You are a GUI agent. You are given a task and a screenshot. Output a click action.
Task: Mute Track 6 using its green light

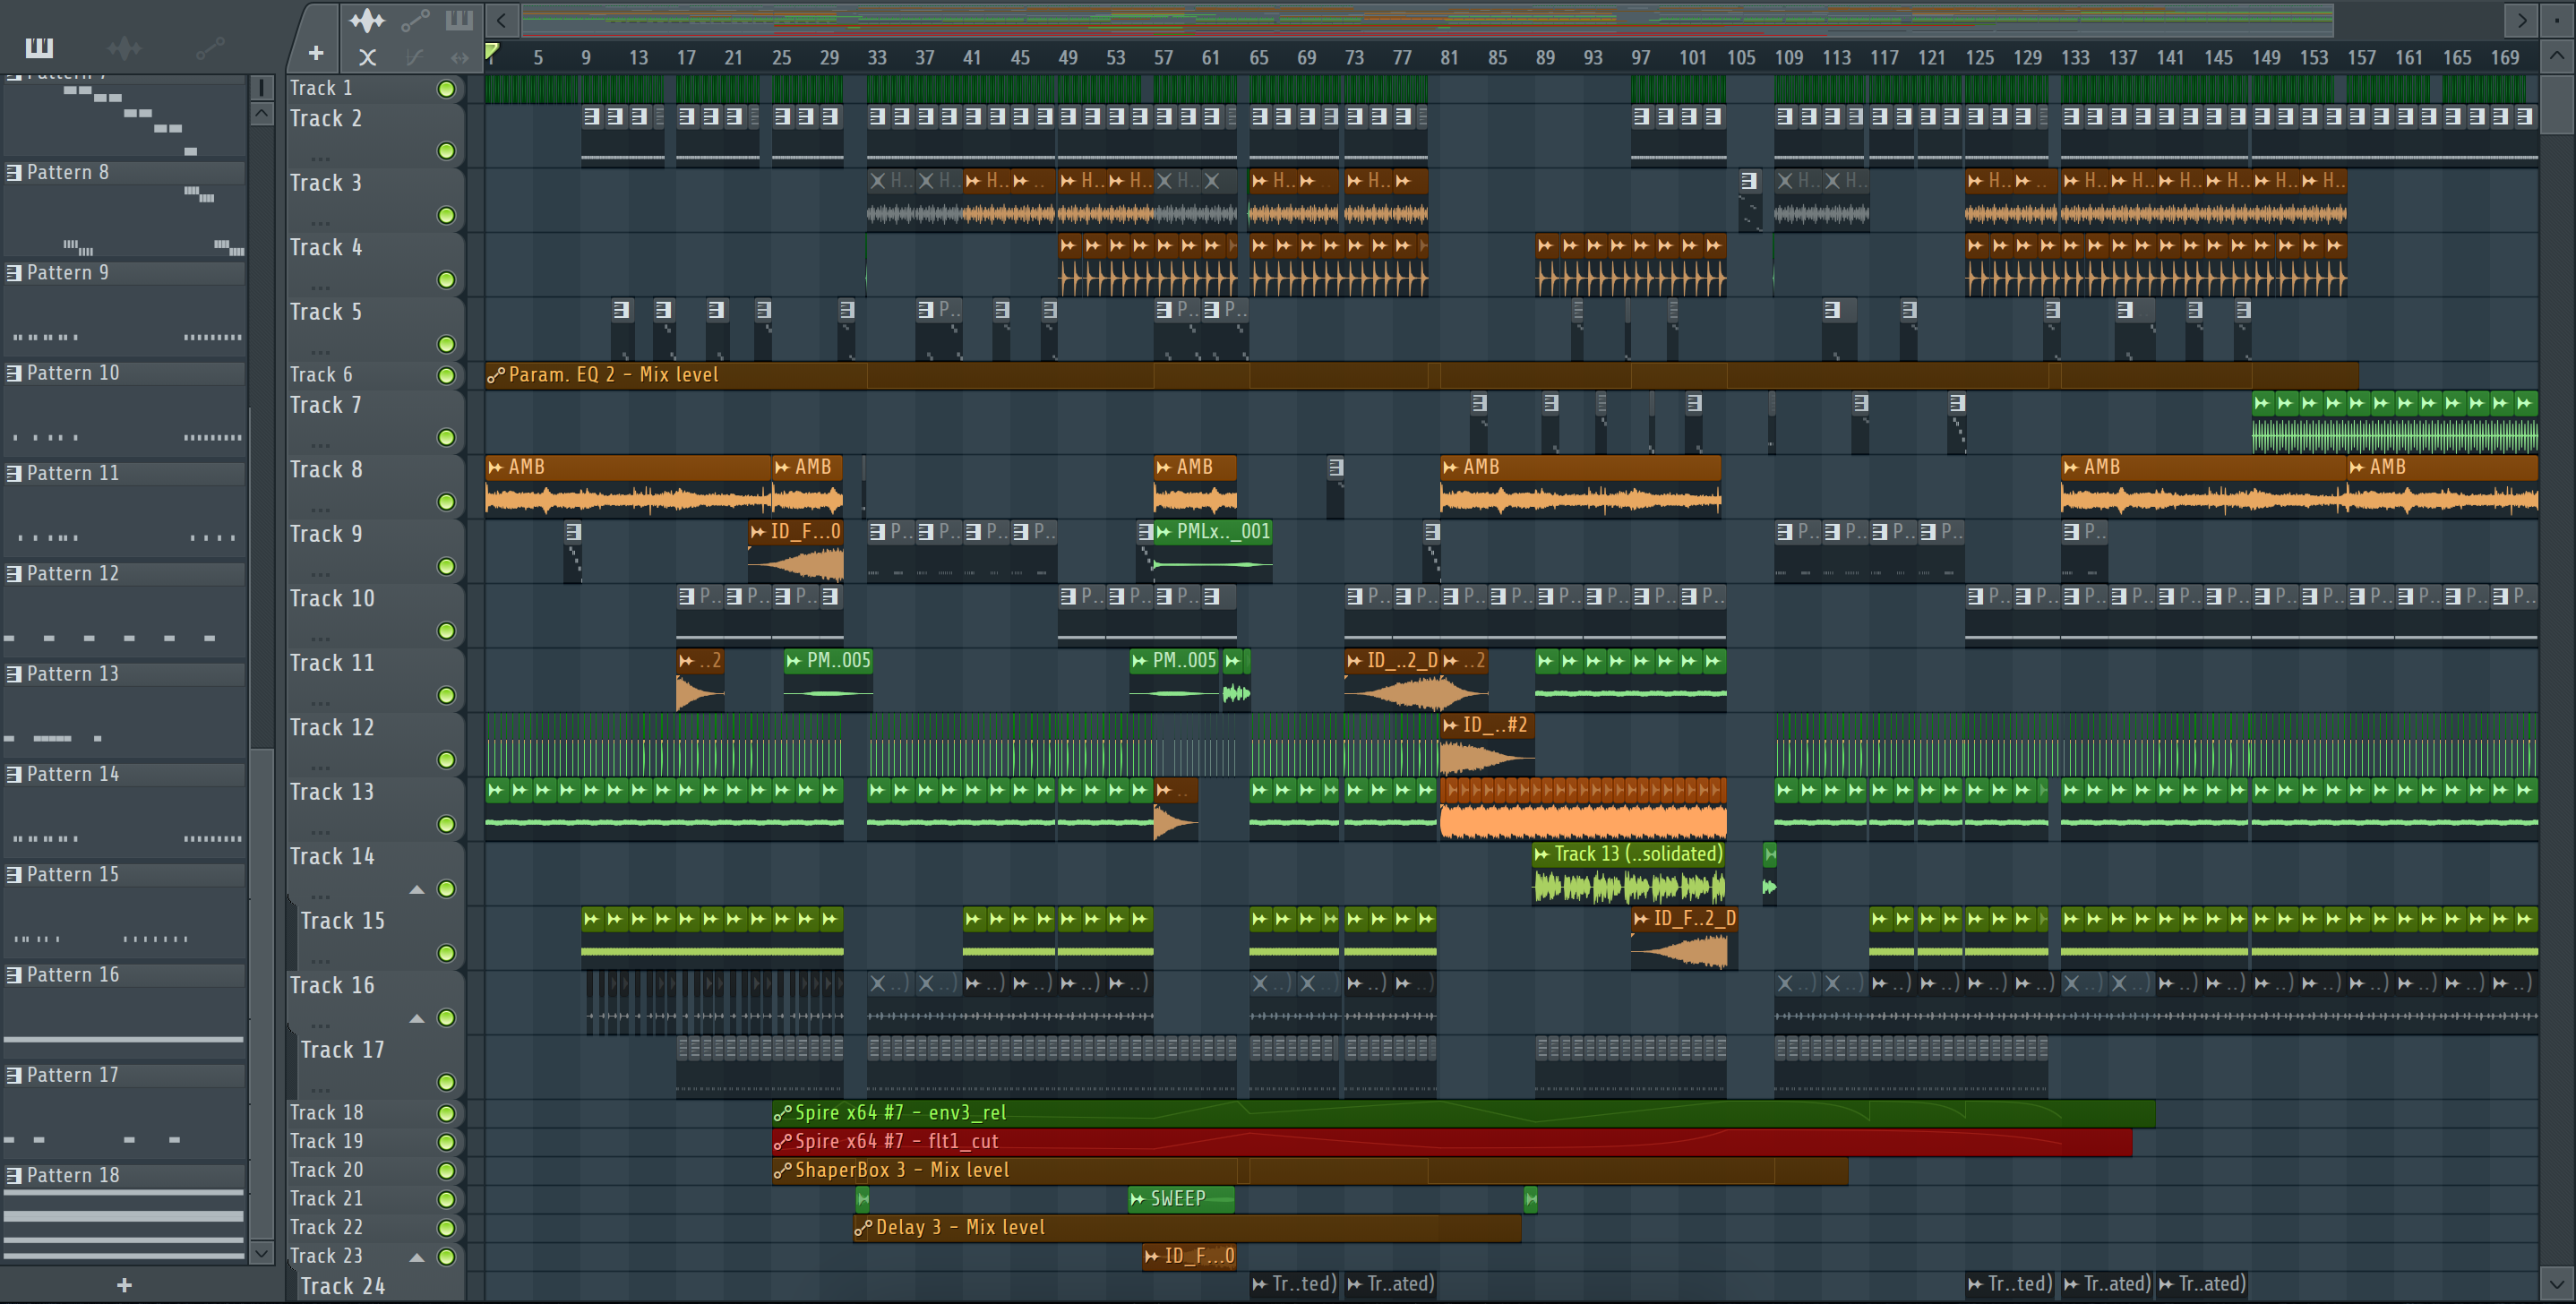click(446, 375)
